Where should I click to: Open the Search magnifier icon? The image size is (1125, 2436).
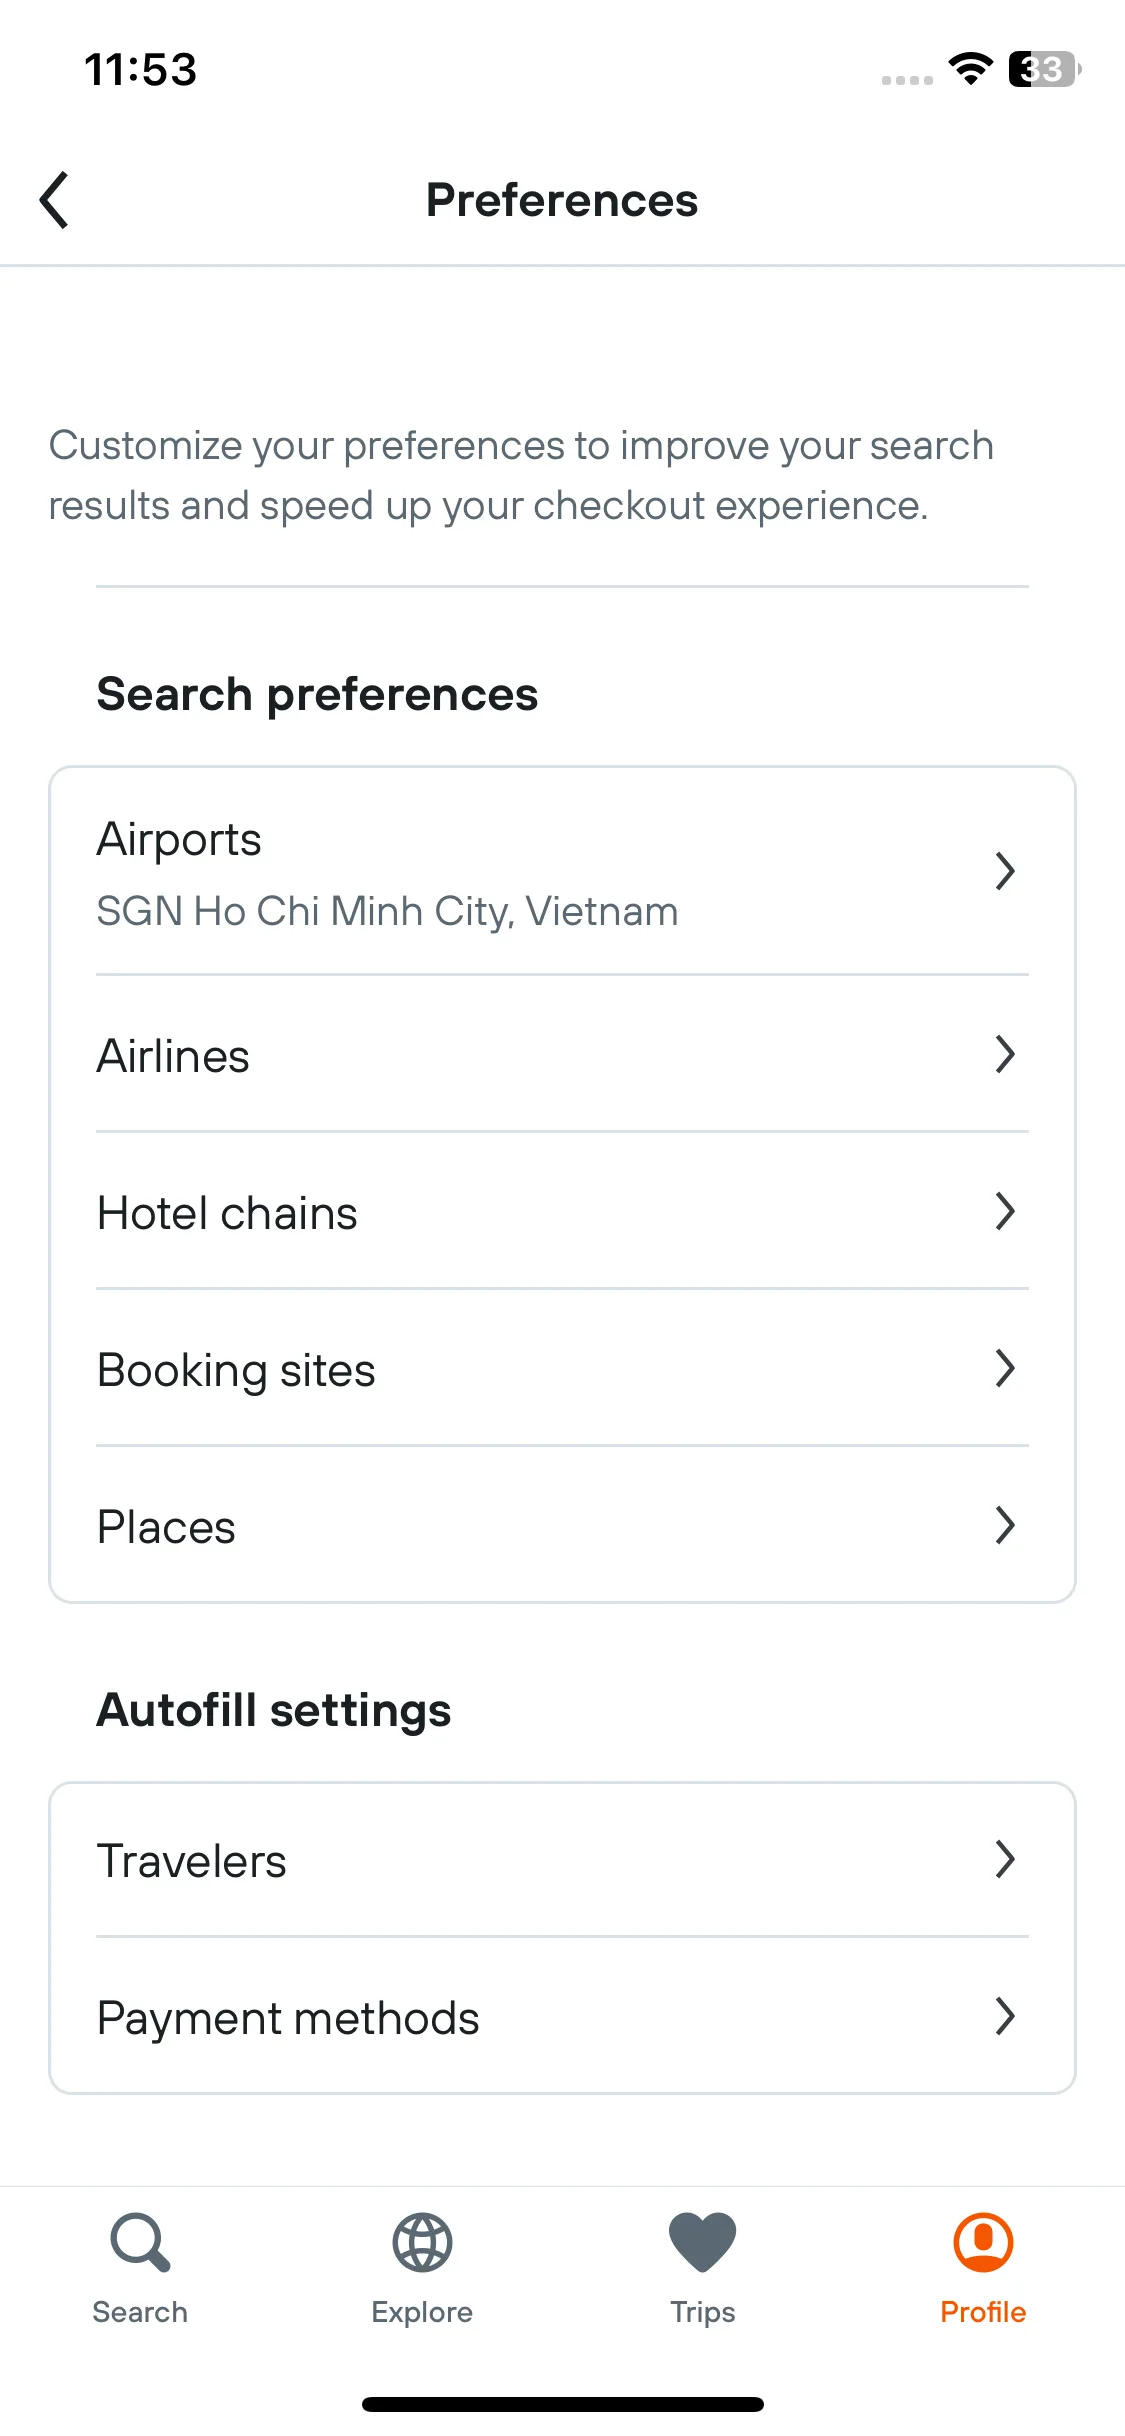click(x=140, y=2243)
